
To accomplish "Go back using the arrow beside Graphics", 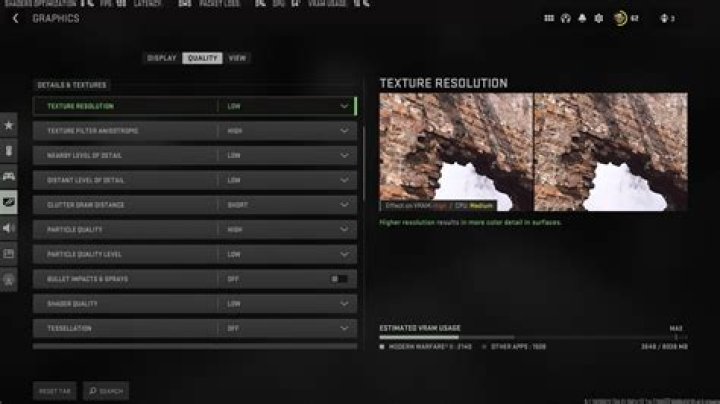I will (15, 18).
